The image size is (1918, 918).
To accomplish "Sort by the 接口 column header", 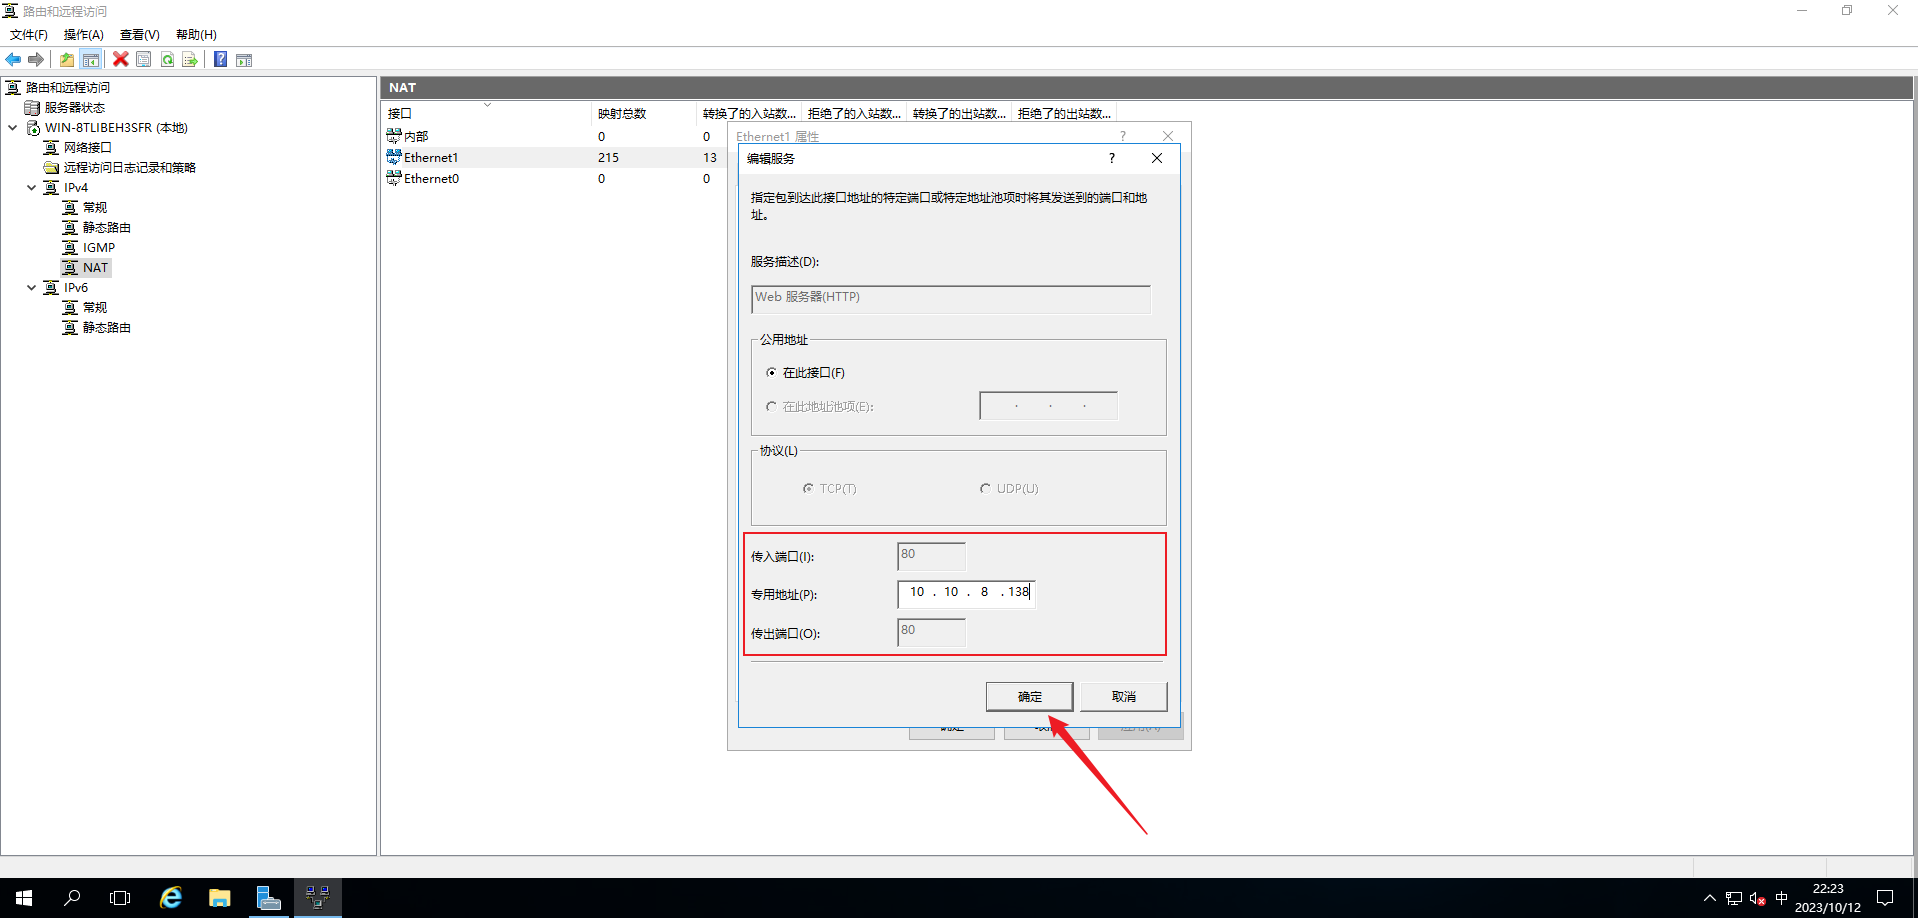I will point(486,113).
